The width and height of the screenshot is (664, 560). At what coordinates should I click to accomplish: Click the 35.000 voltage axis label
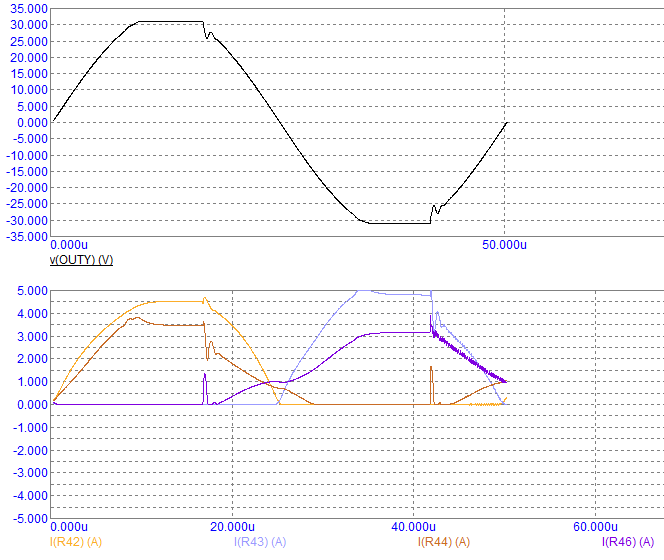point(29,8)
